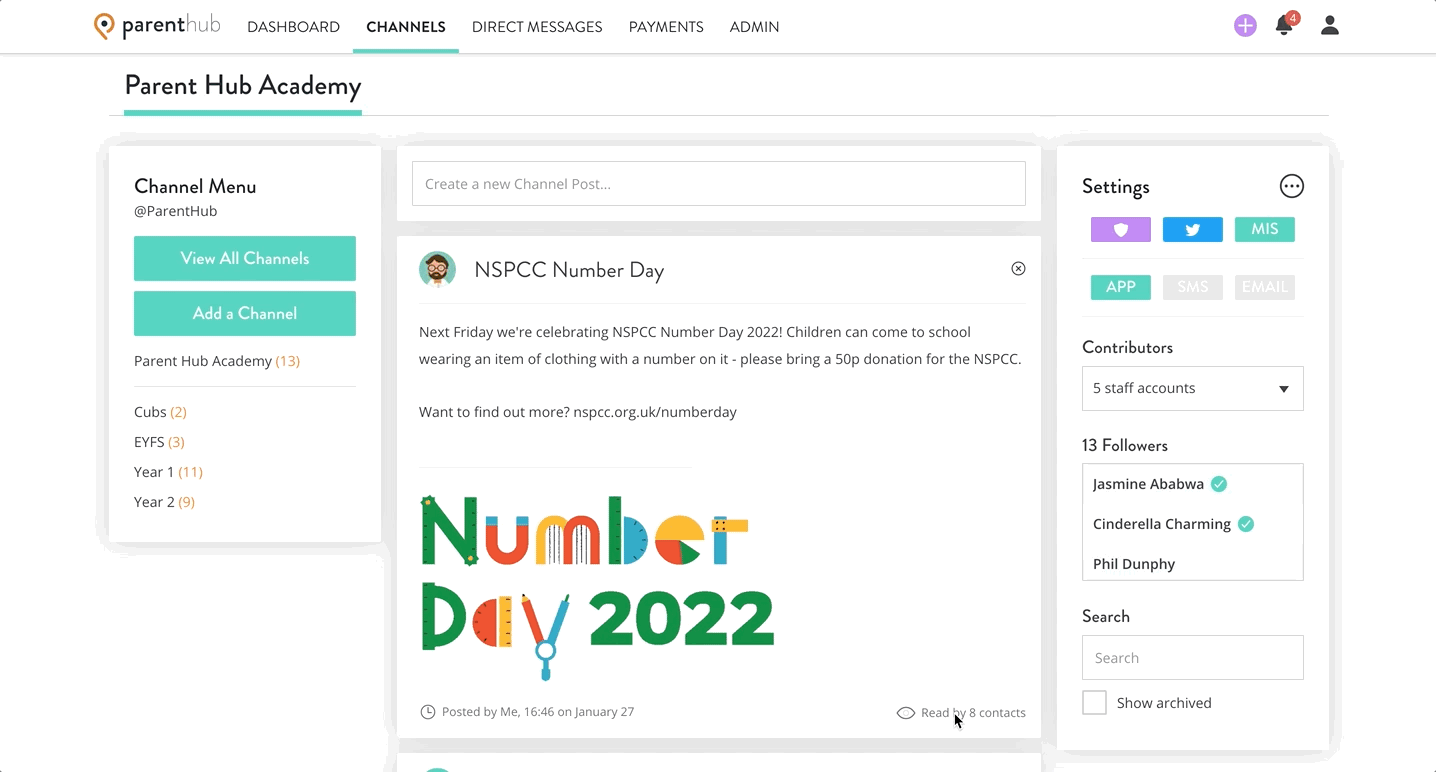
Task: Toggle the EMAIL delivery option
Action: click(1265, 287)
